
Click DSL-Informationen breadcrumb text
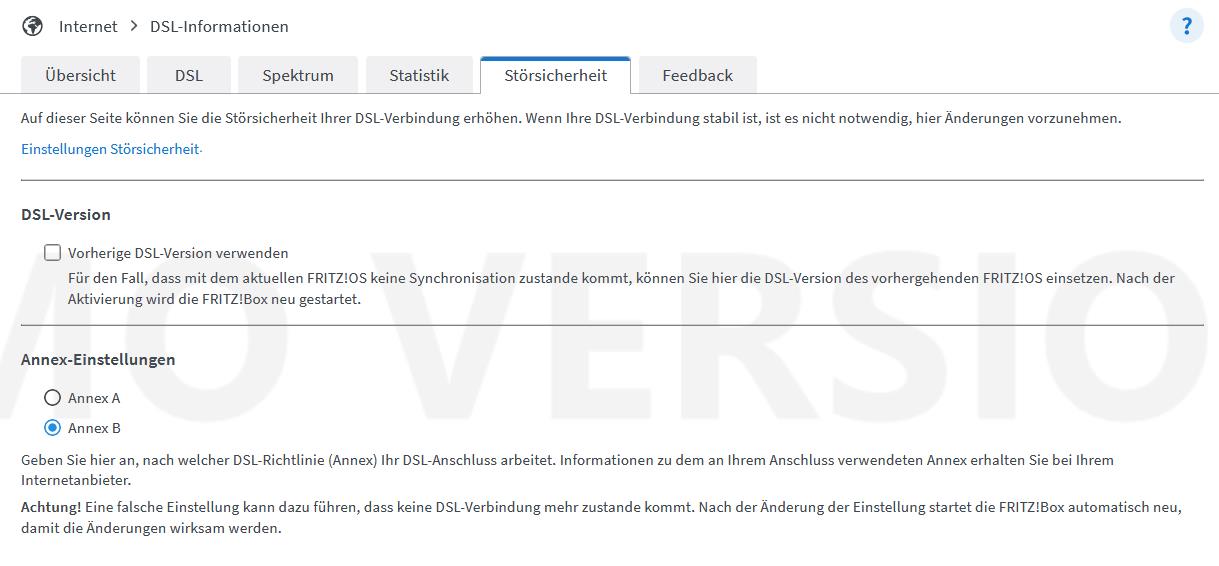pos(219,26)
